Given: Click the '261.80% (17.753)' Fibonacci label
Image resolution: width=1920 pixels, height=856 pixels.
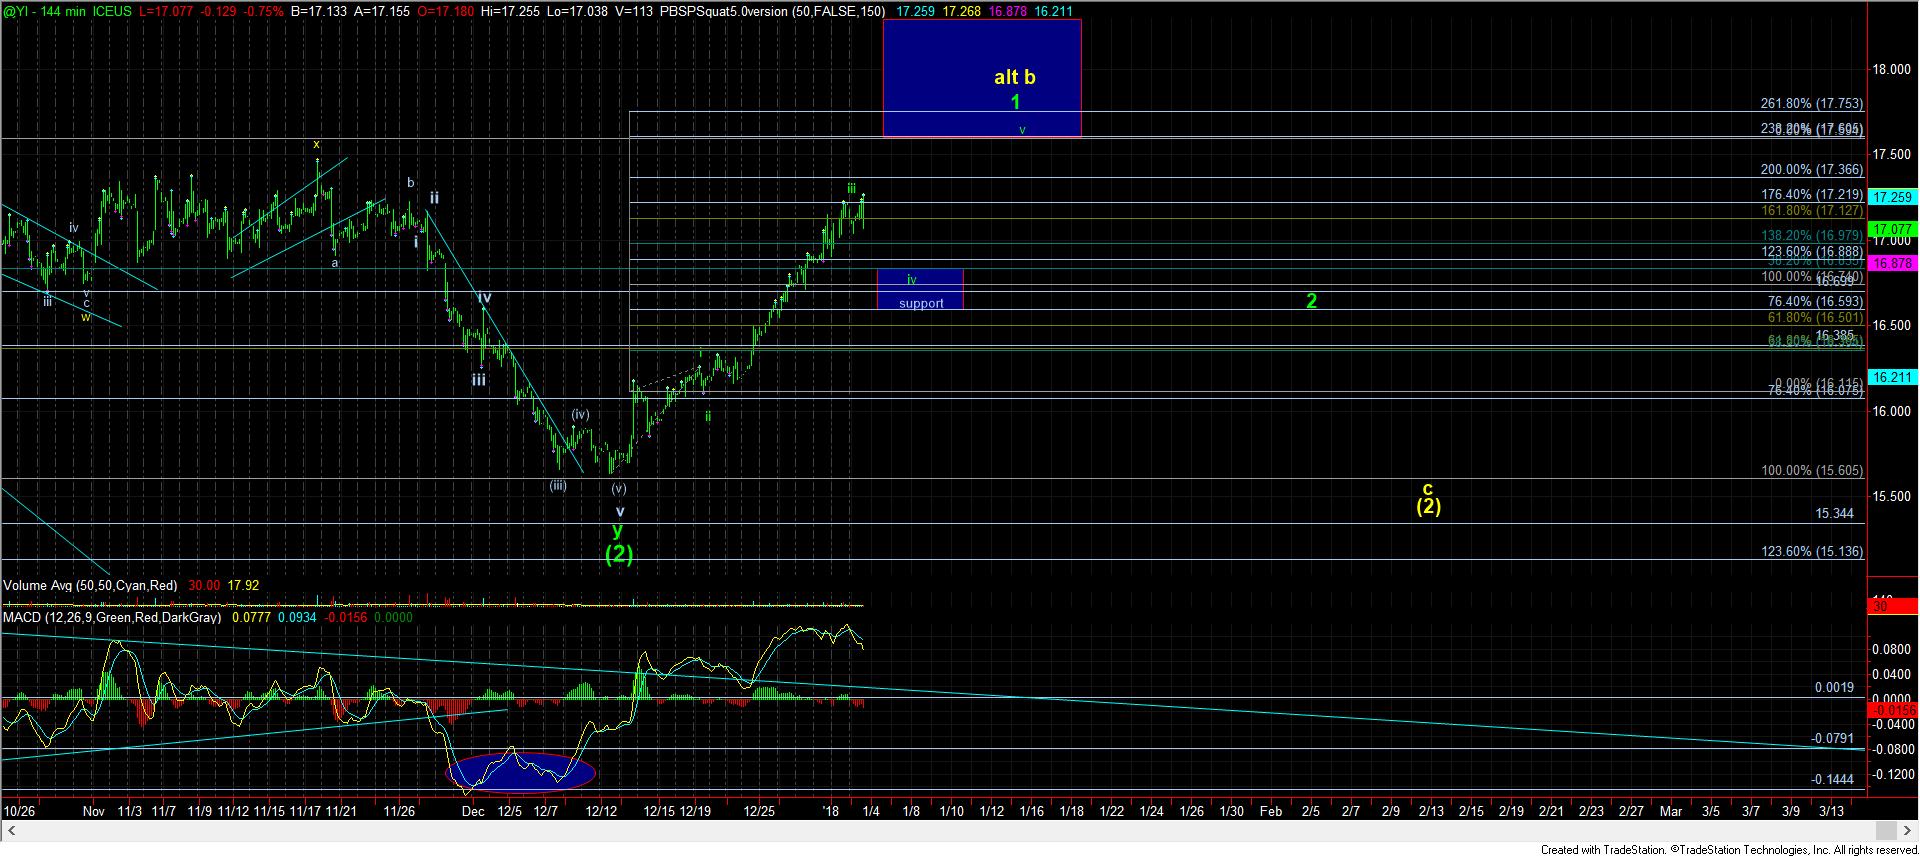Looking at the screenshot, I should (x=1811, y=104).
